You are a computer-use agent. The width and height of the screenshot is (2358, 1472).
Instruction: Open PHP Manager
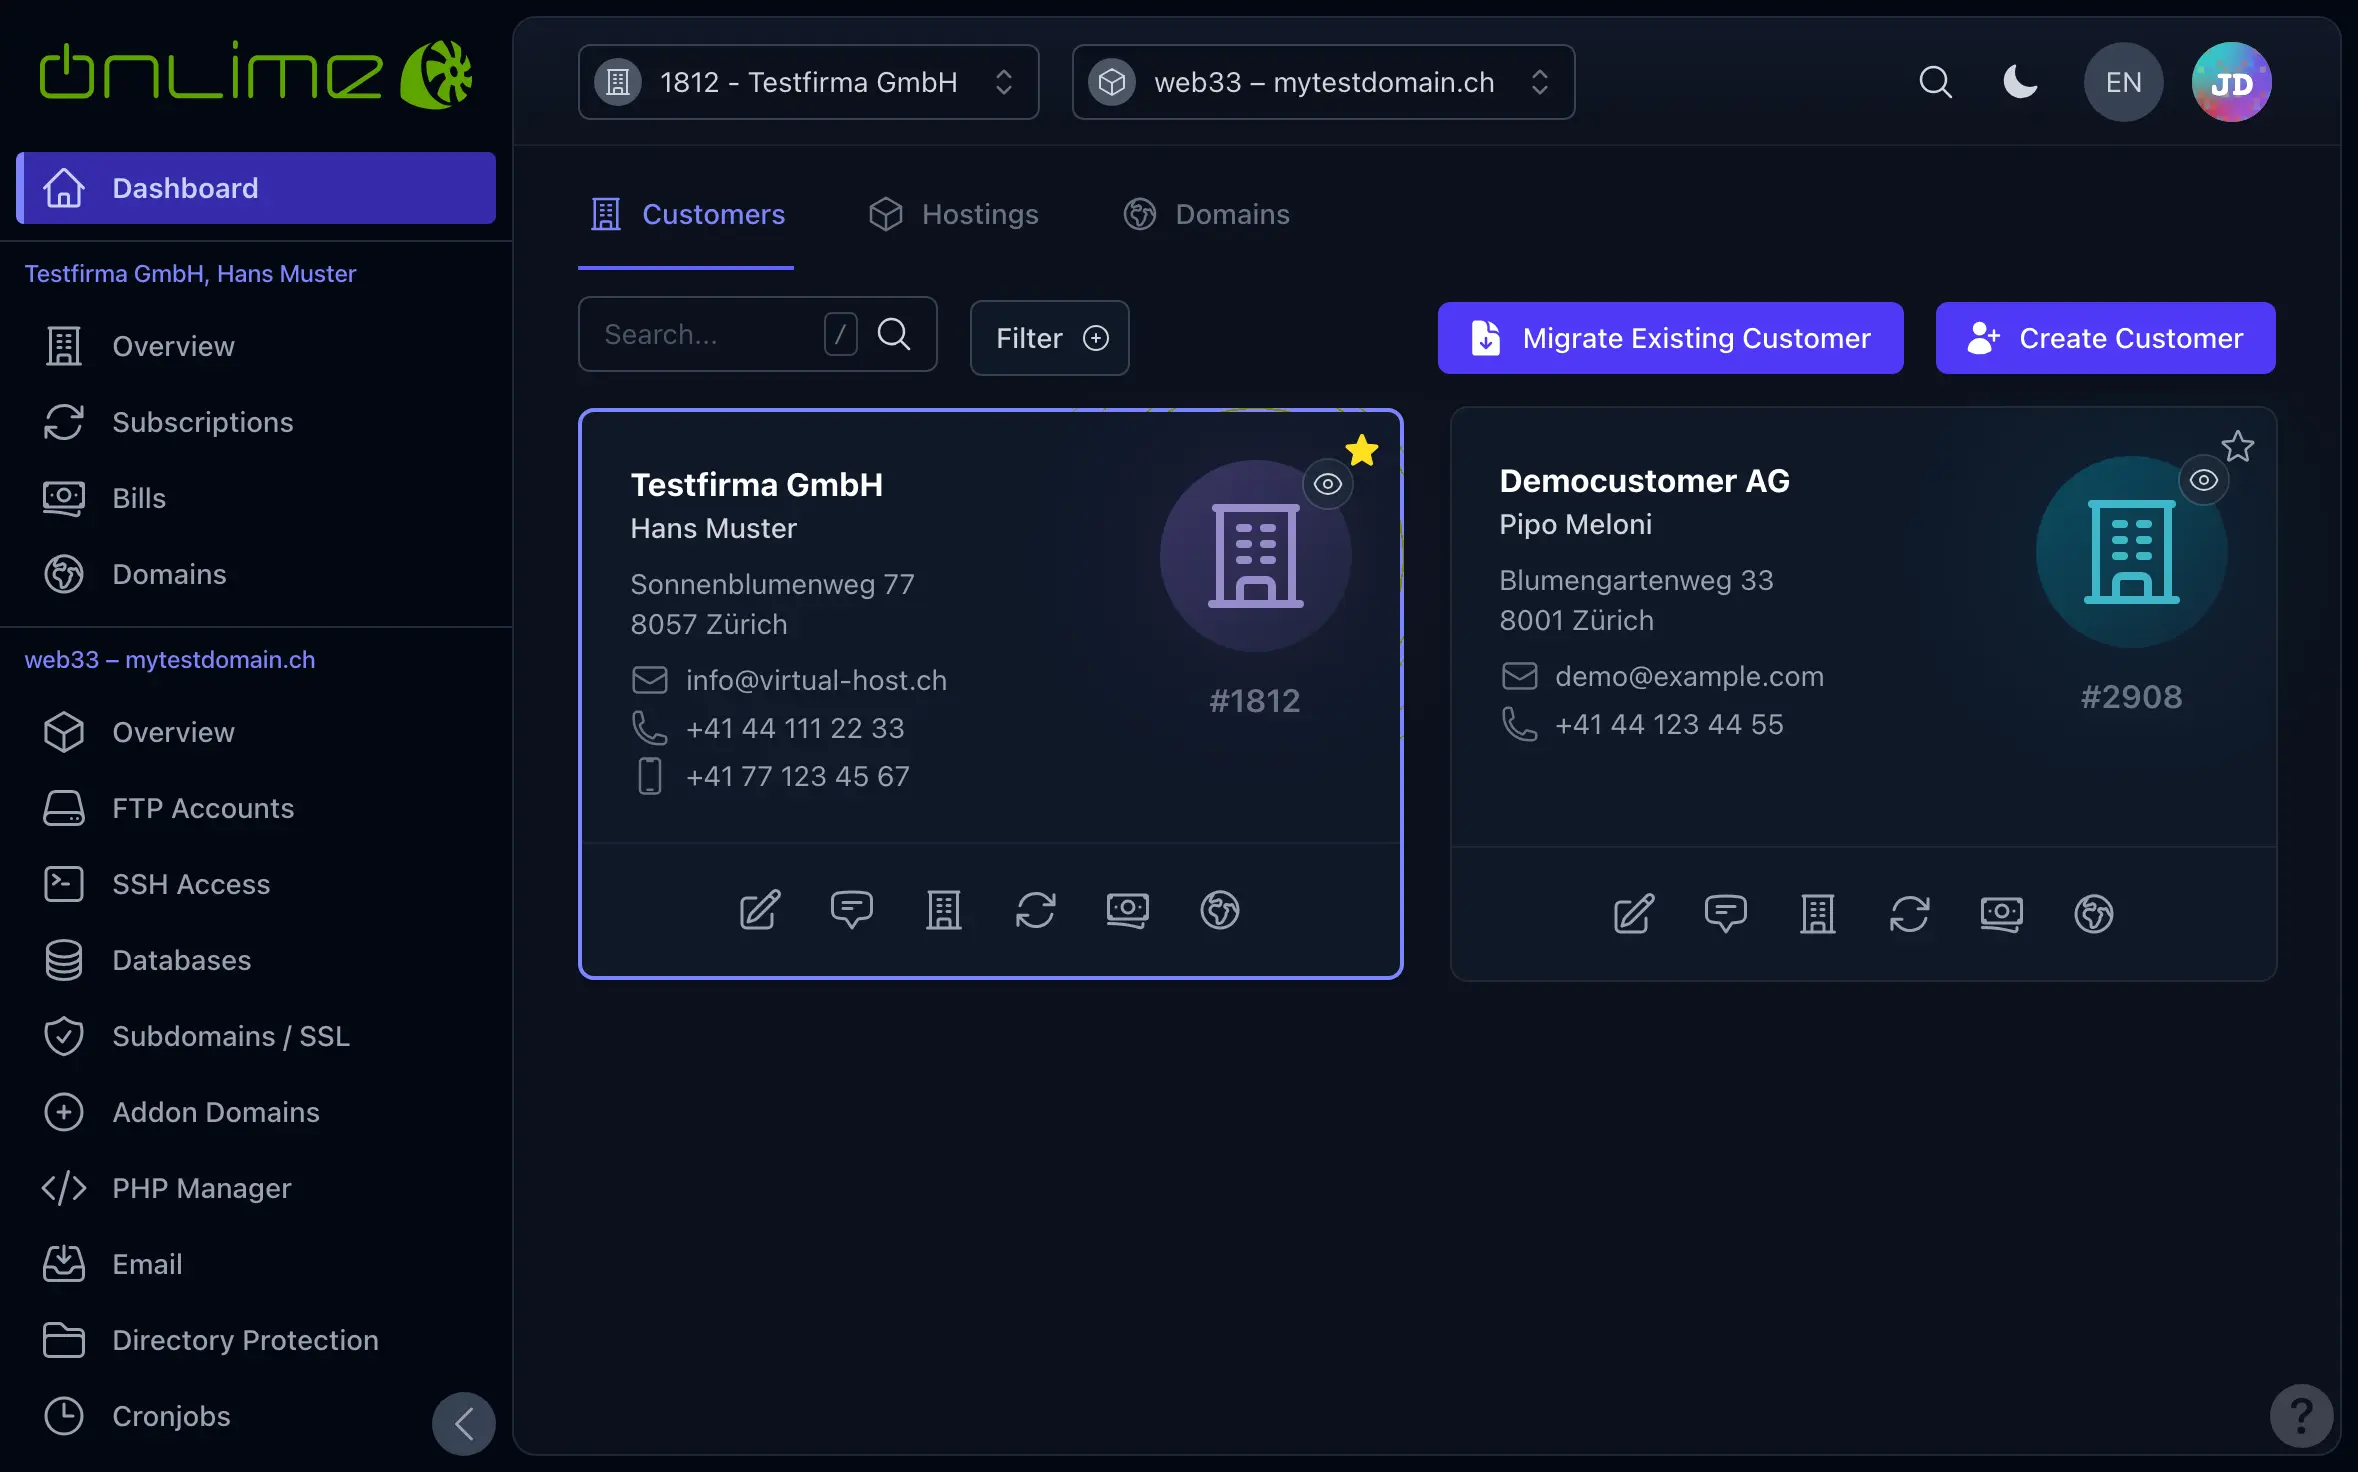(256, 1188)
